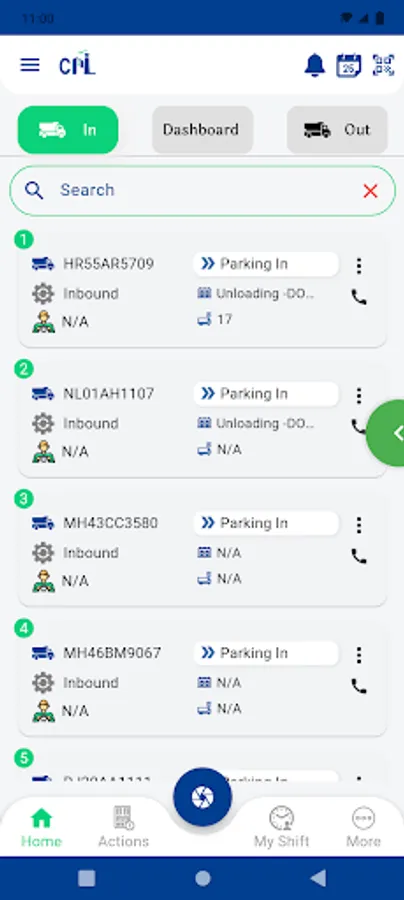
Task: Tap the central camera shutter button
Action: click(203, 797)
